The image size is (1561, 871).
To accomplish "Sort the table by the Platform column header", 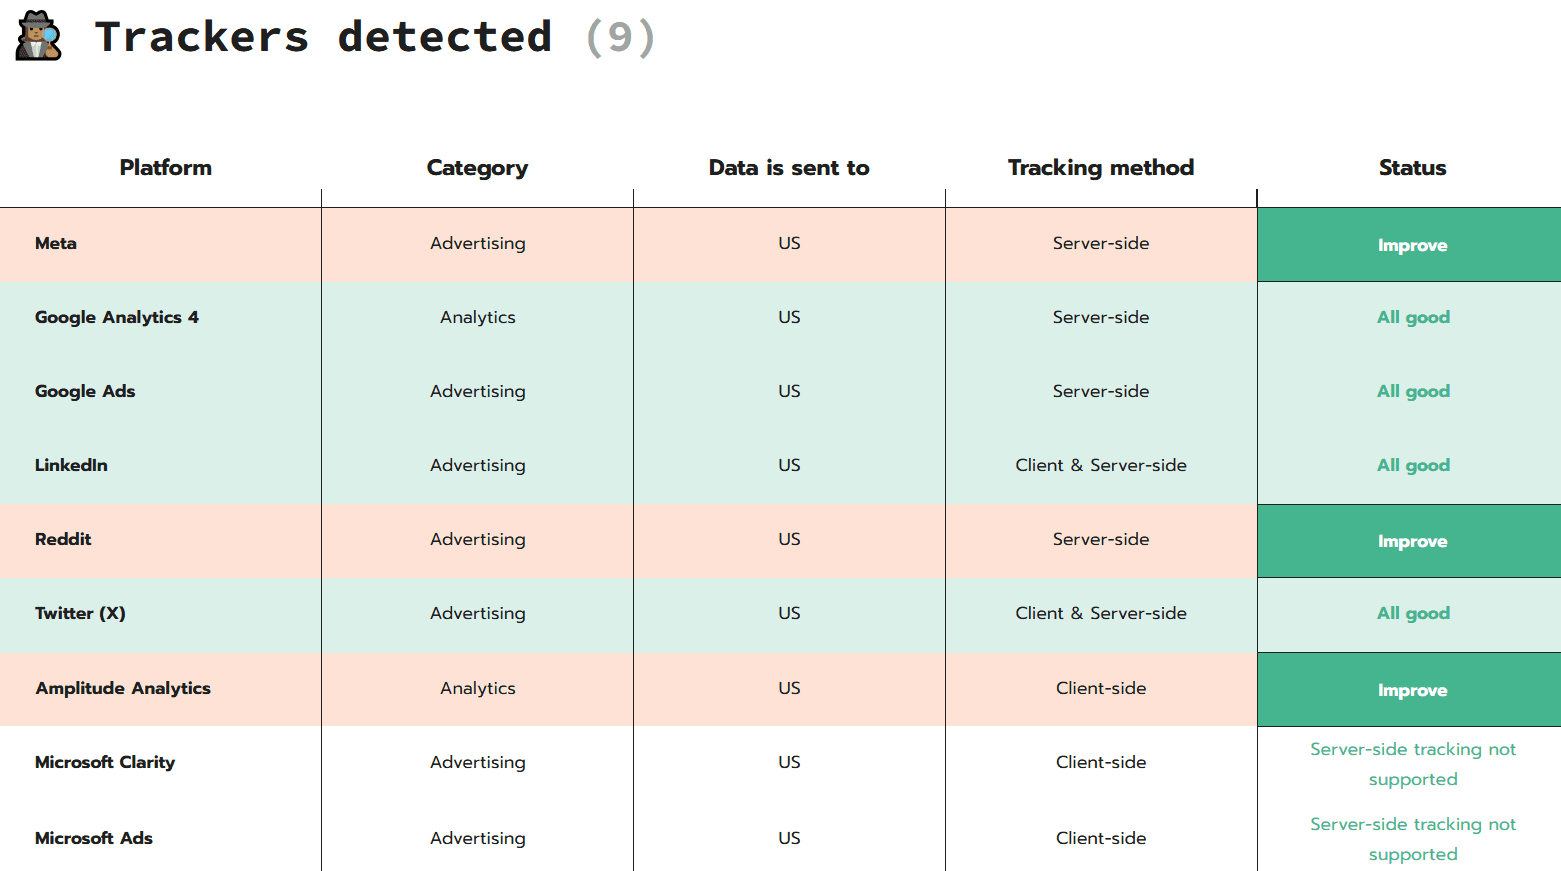I will click(165, 167).
